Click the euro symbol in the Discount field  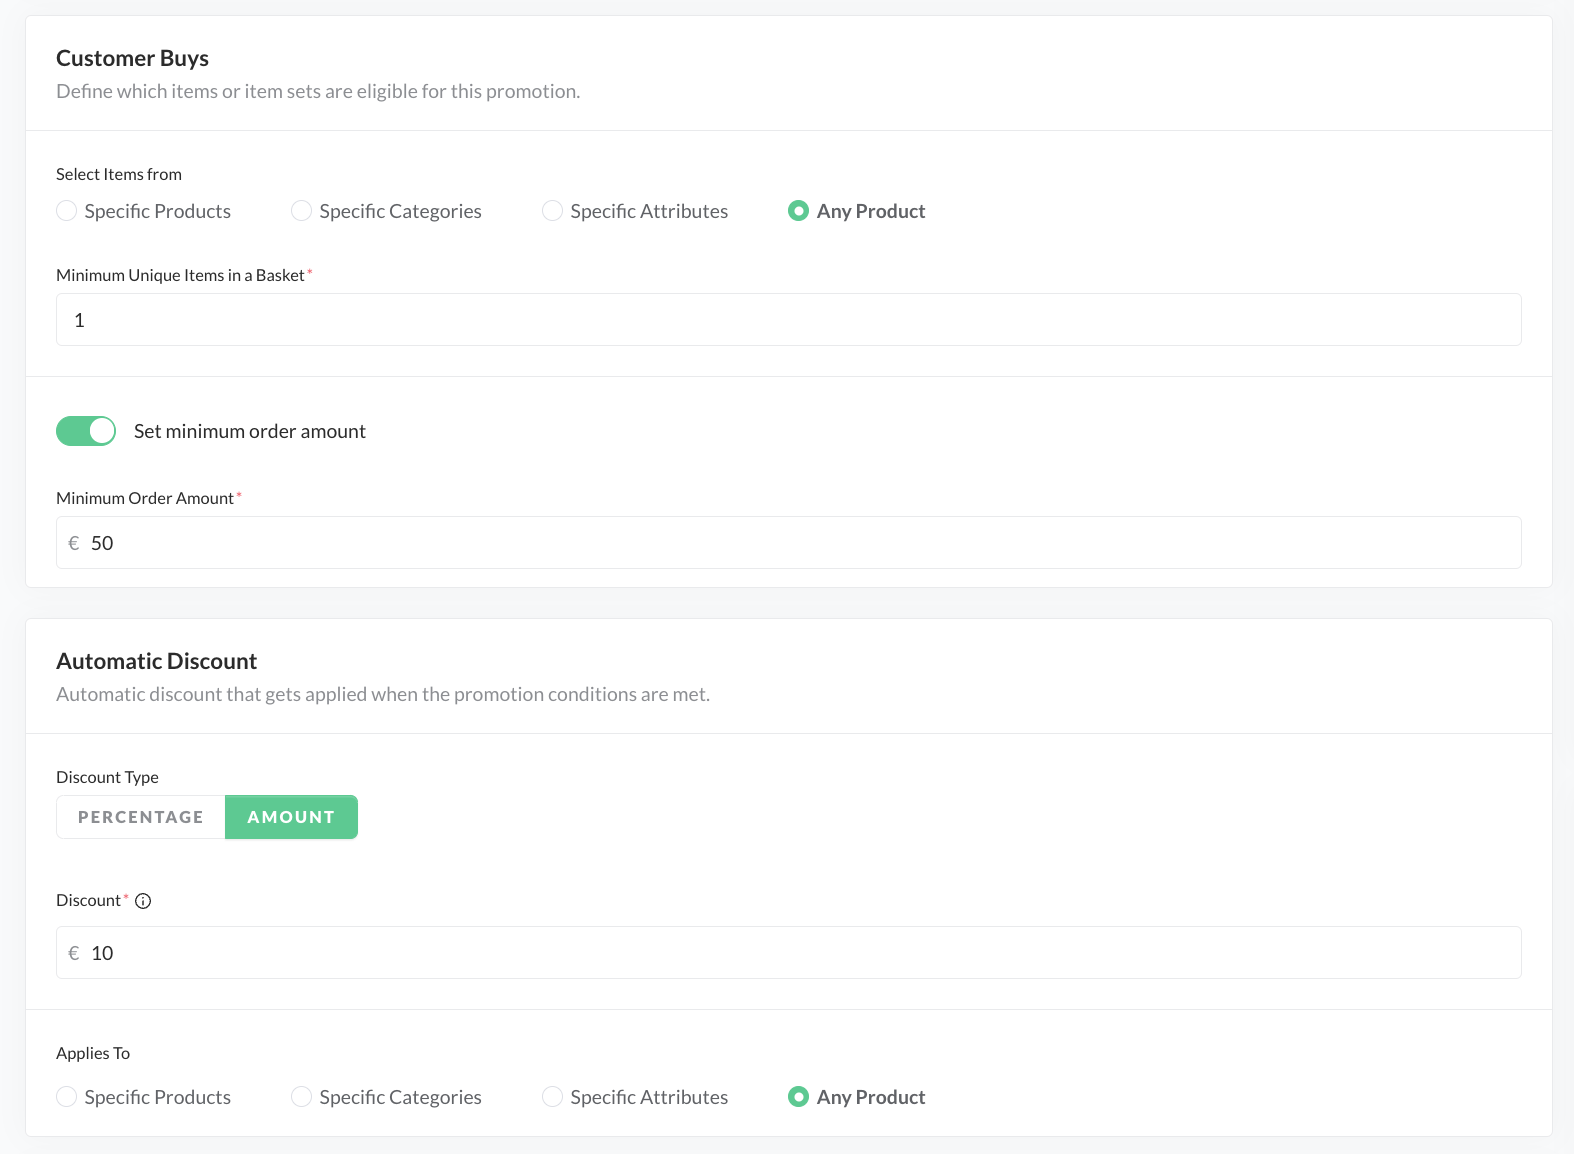tap(74, 953)
